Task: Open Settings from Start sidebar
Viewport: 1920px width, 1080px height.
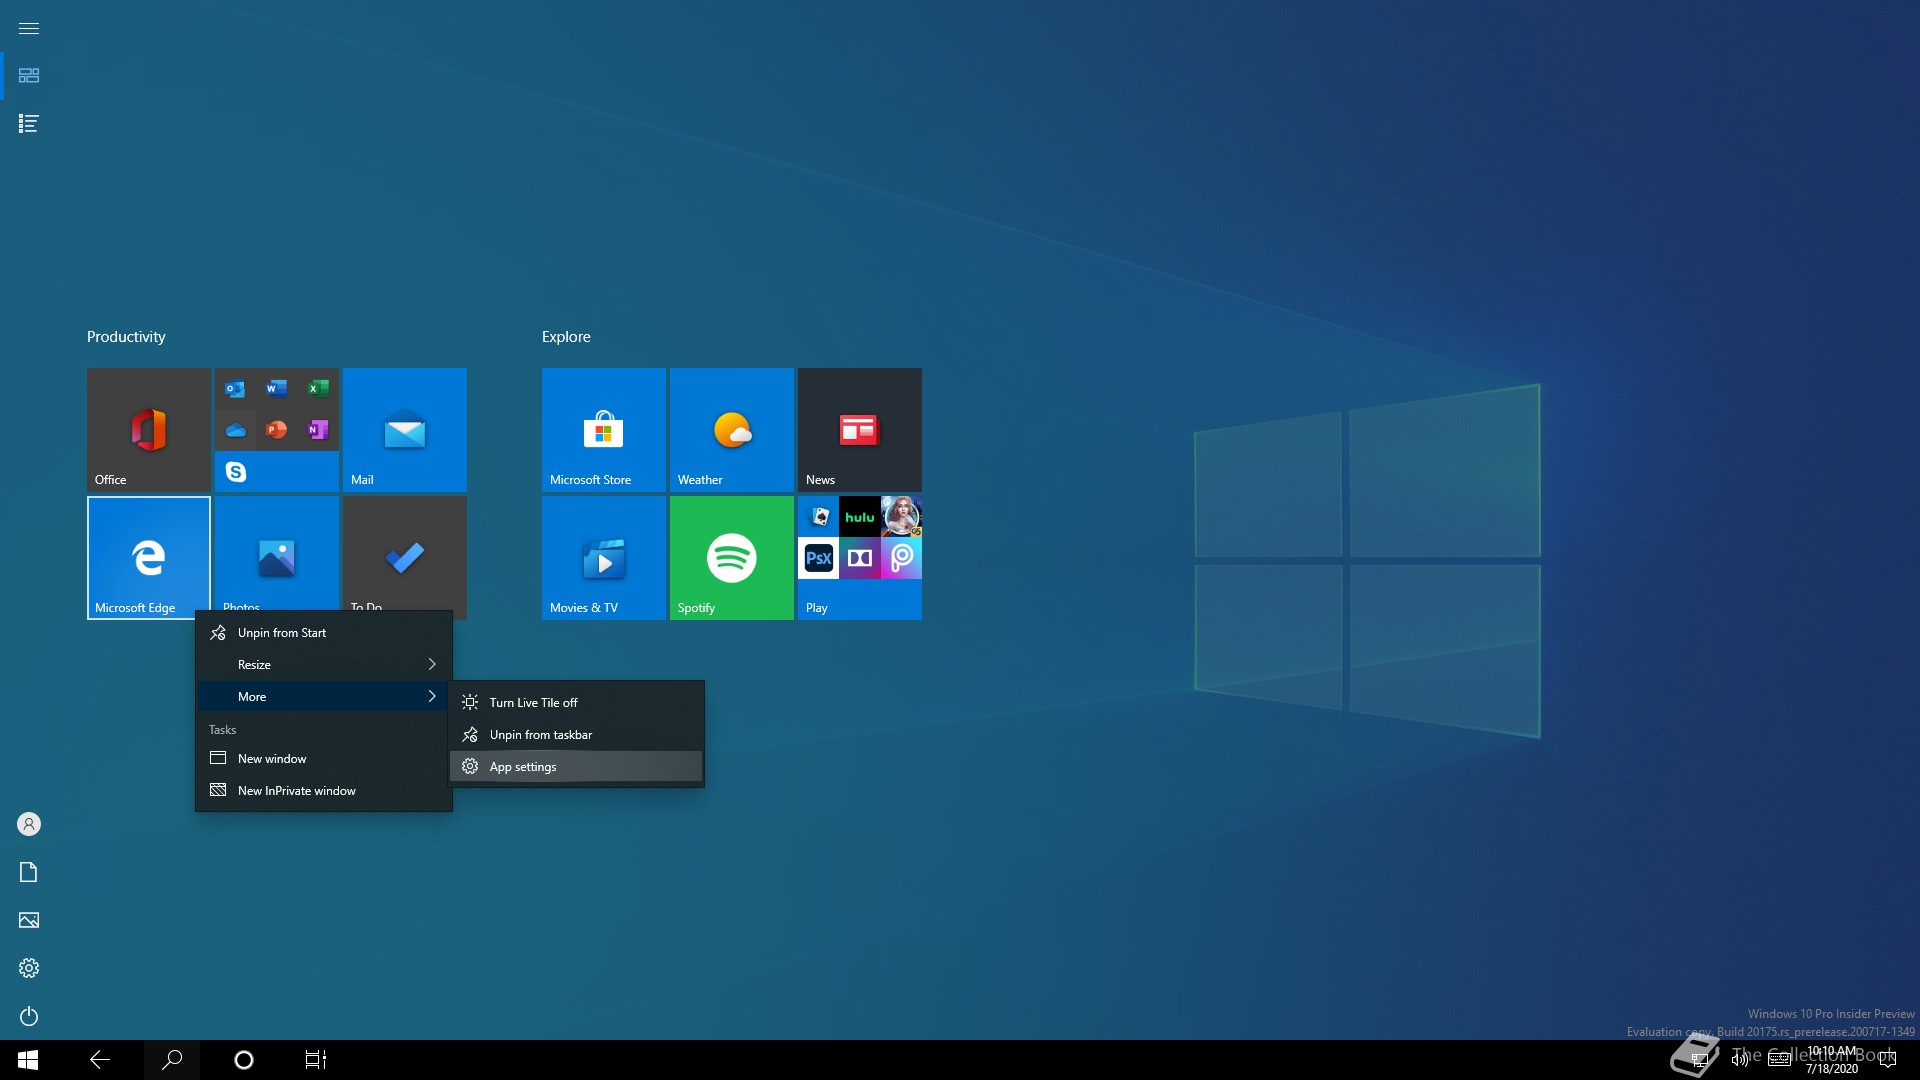Action: pyautogui.click(x=29, y=968)
